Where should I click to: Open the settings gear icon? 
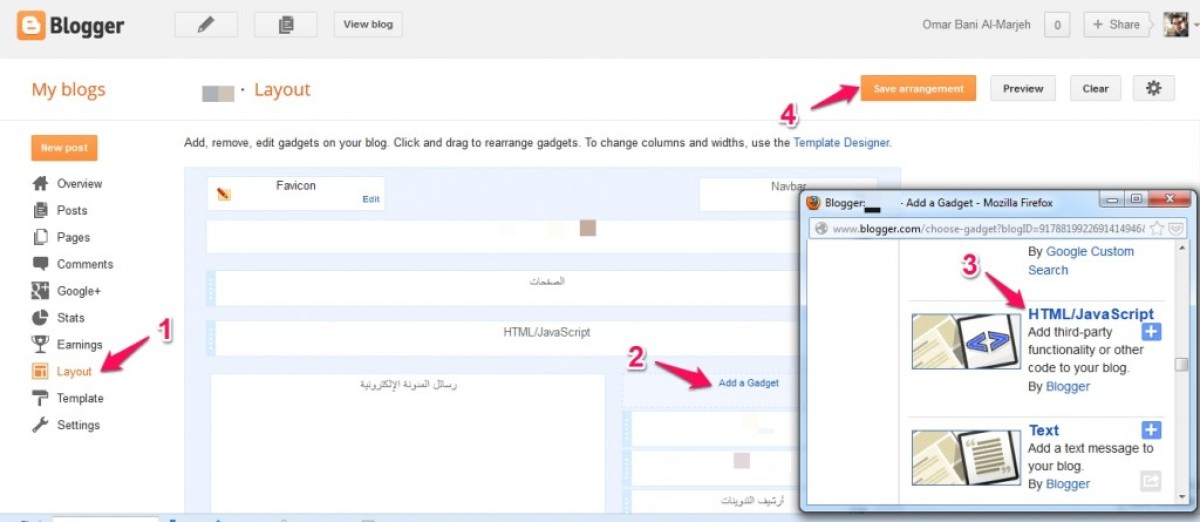pos(1153,89)
